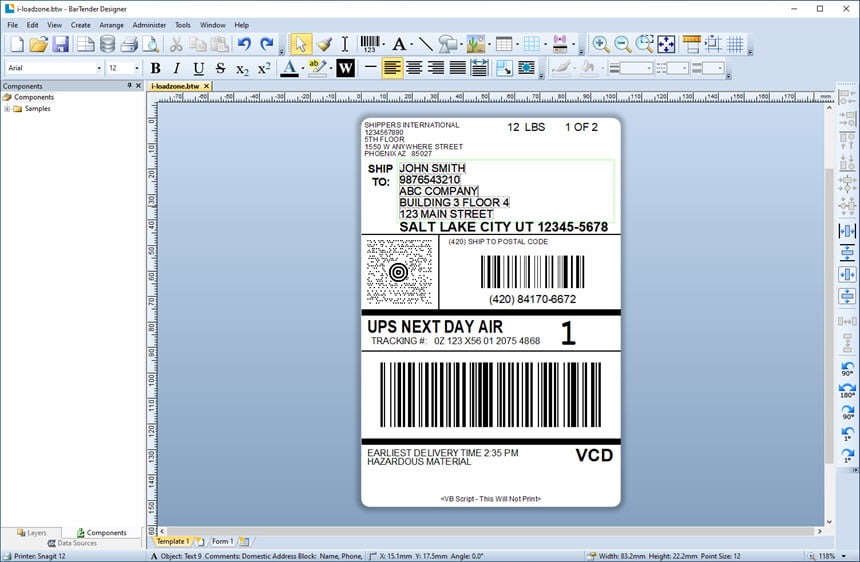Select the barcode tool

click(x=370, y=44)
